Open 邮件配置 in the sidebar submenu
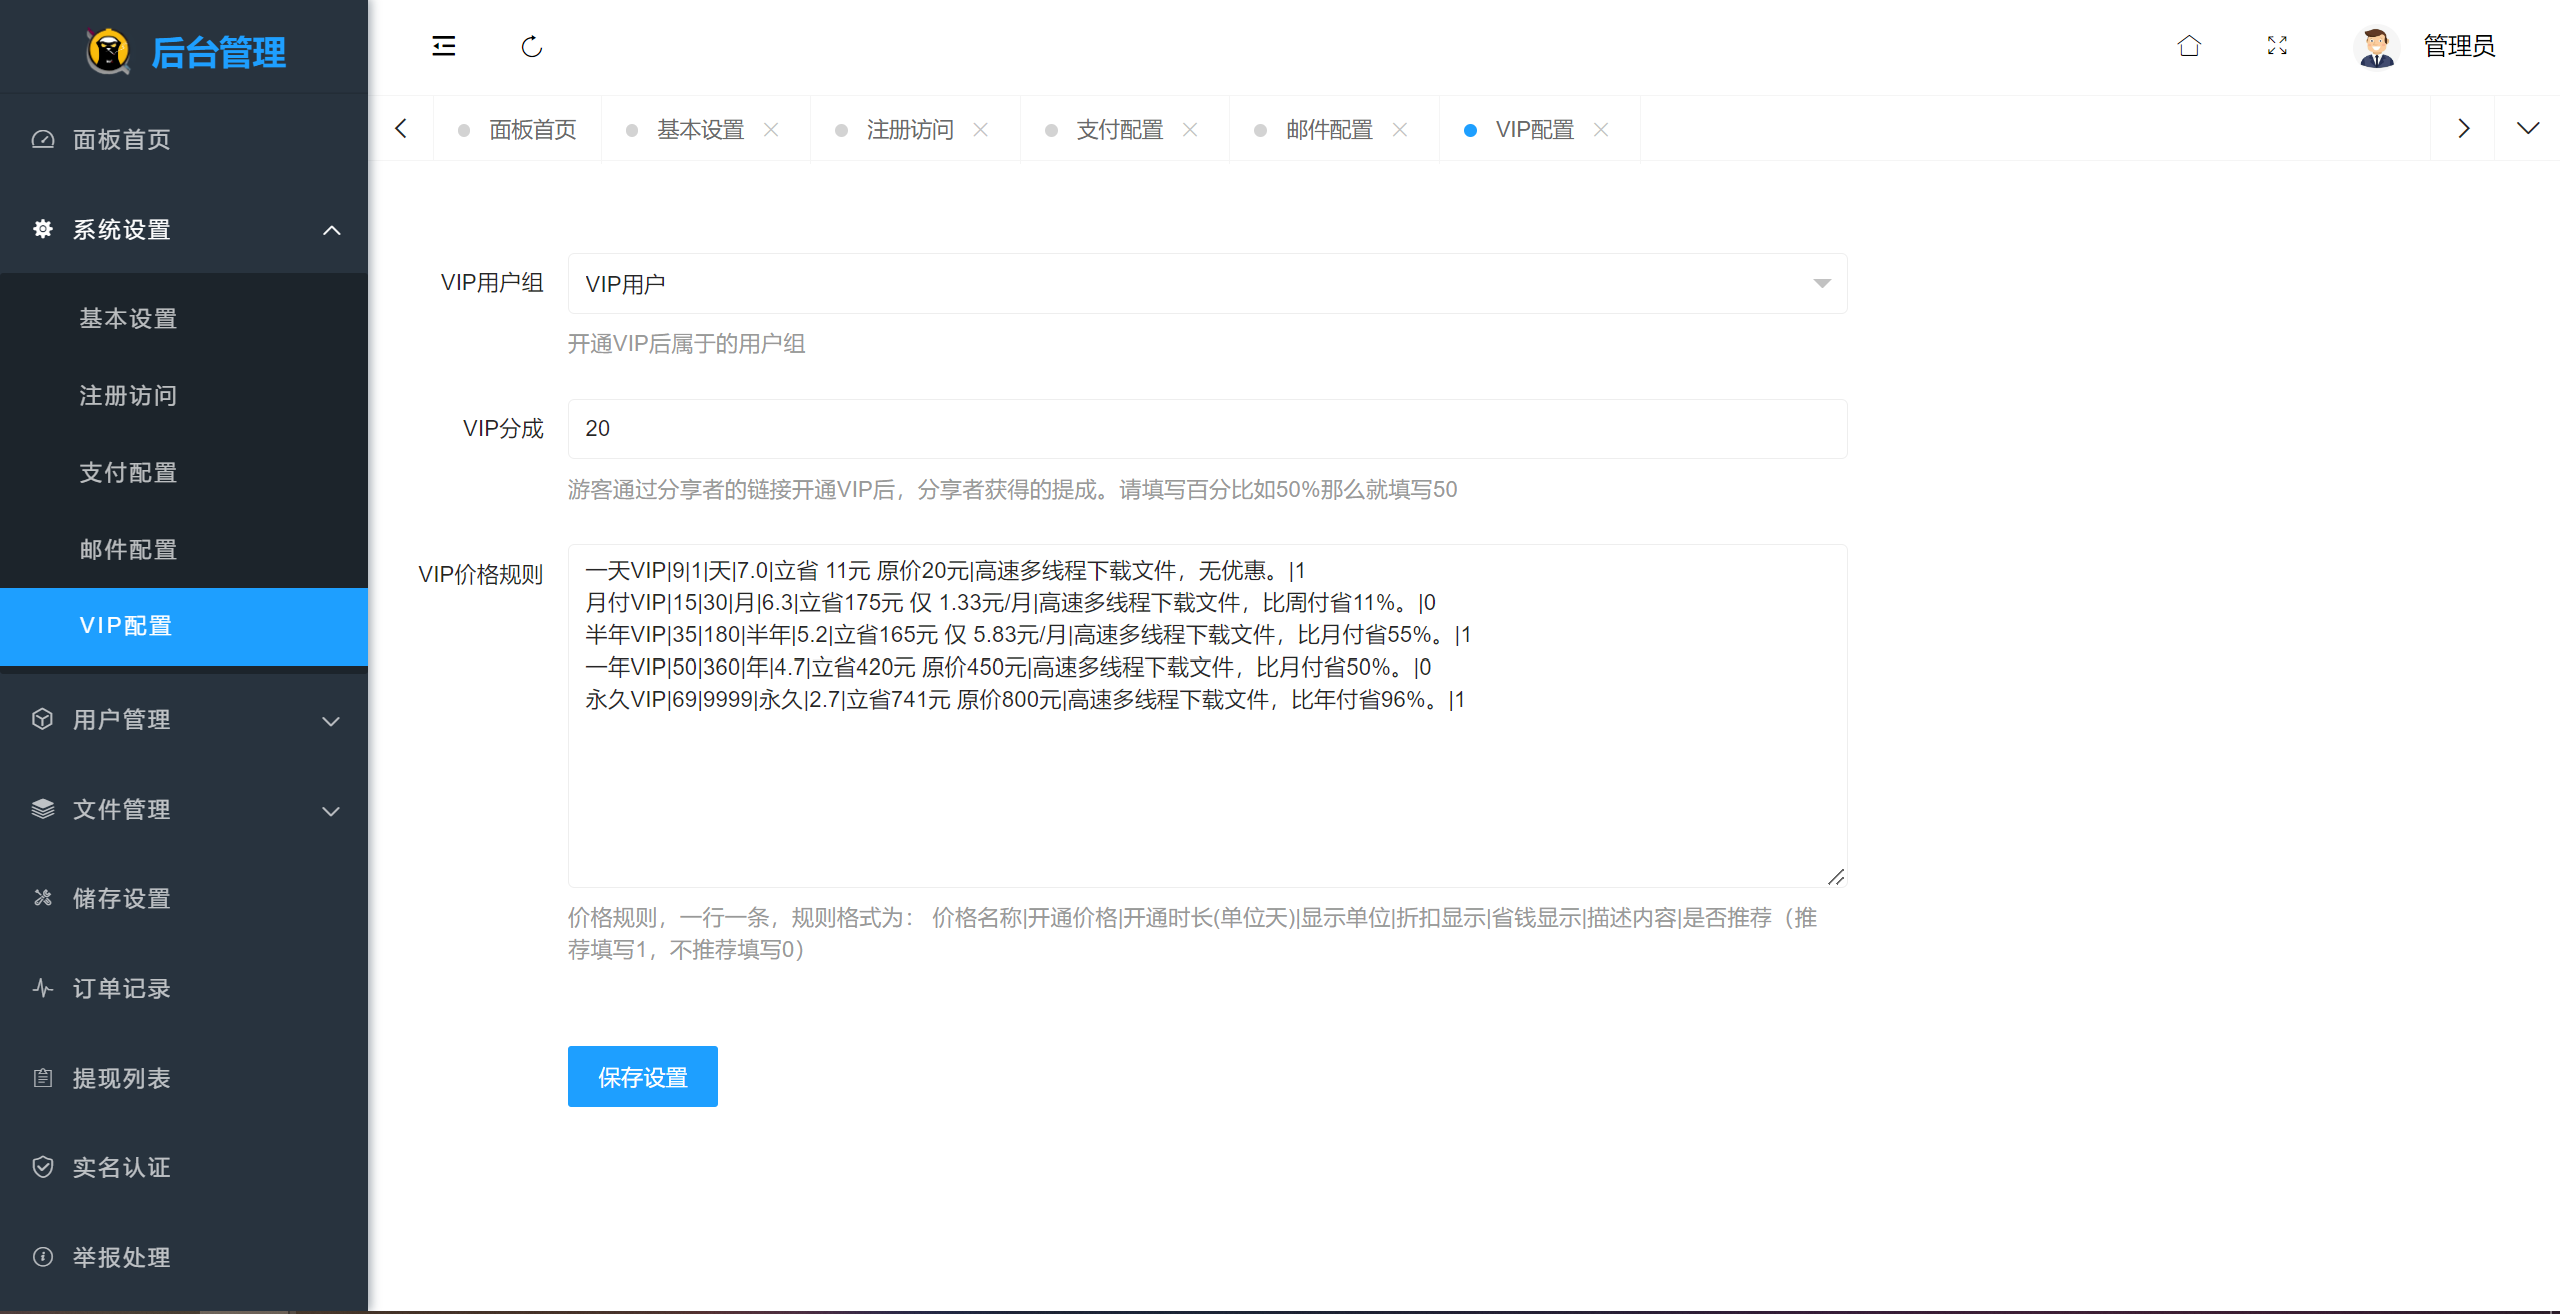The width and height of the screenshot is (2560, 1314). point(184,549)
